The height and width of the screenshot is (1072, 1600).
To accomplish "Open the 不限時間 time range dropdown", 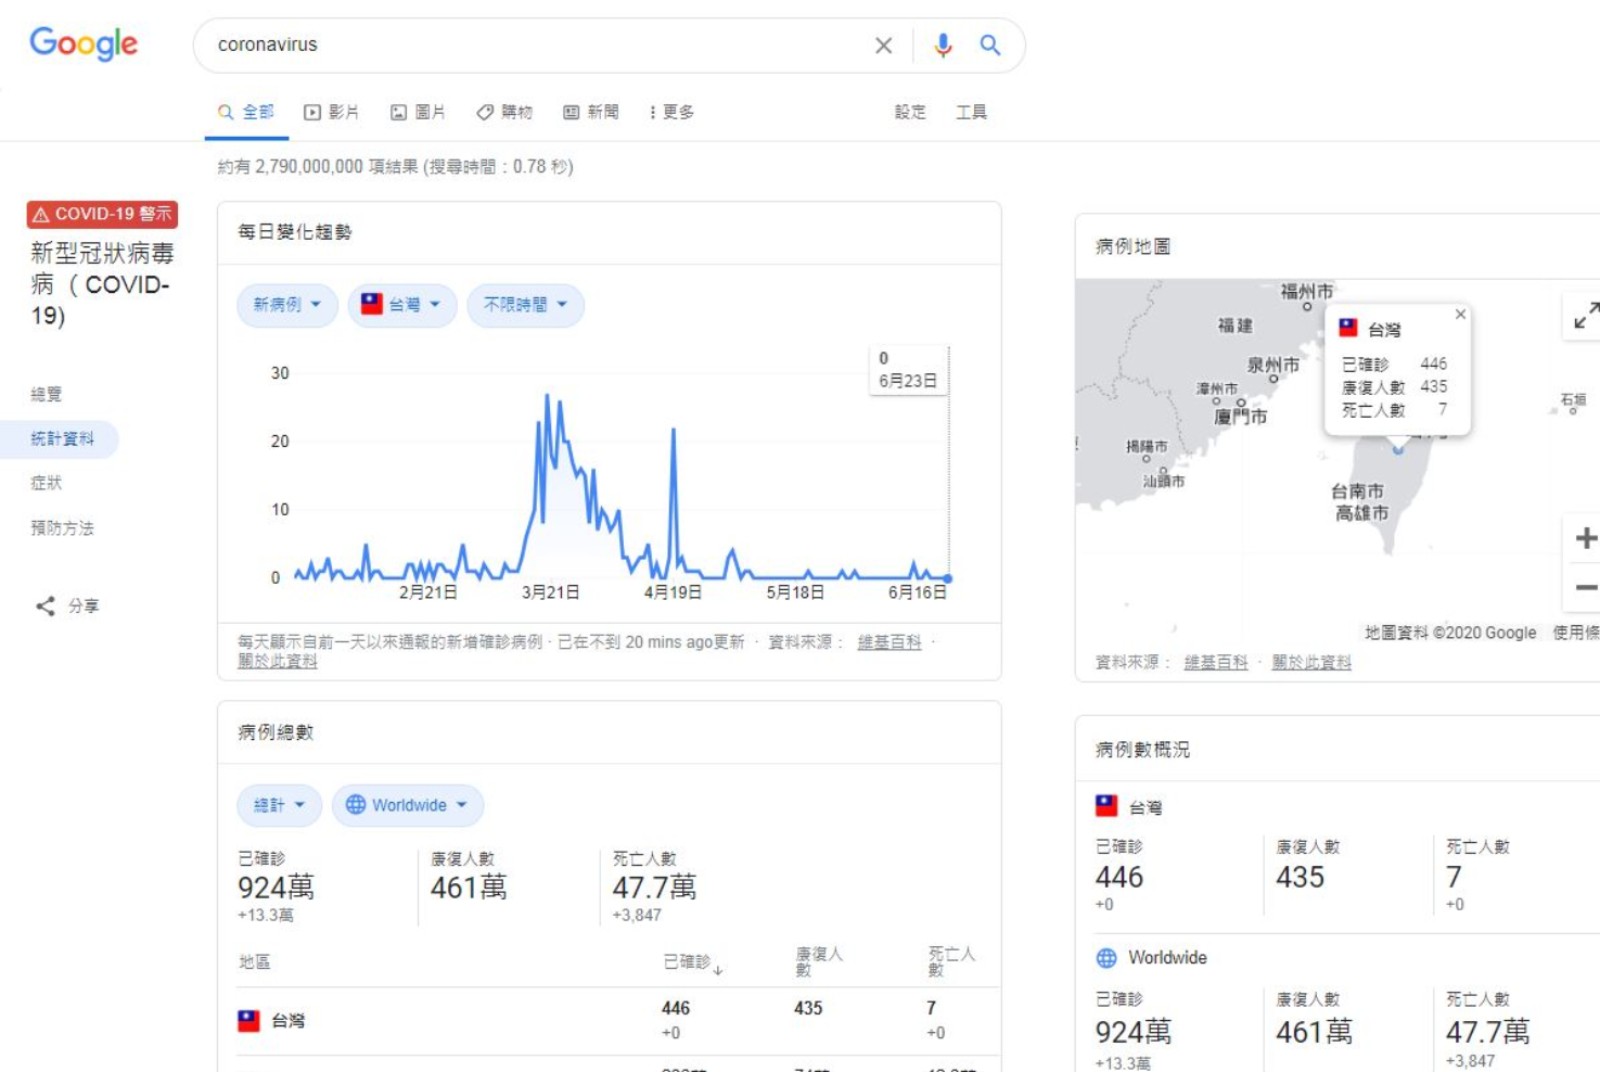I will pyautogui.click(x=525, y=305).
